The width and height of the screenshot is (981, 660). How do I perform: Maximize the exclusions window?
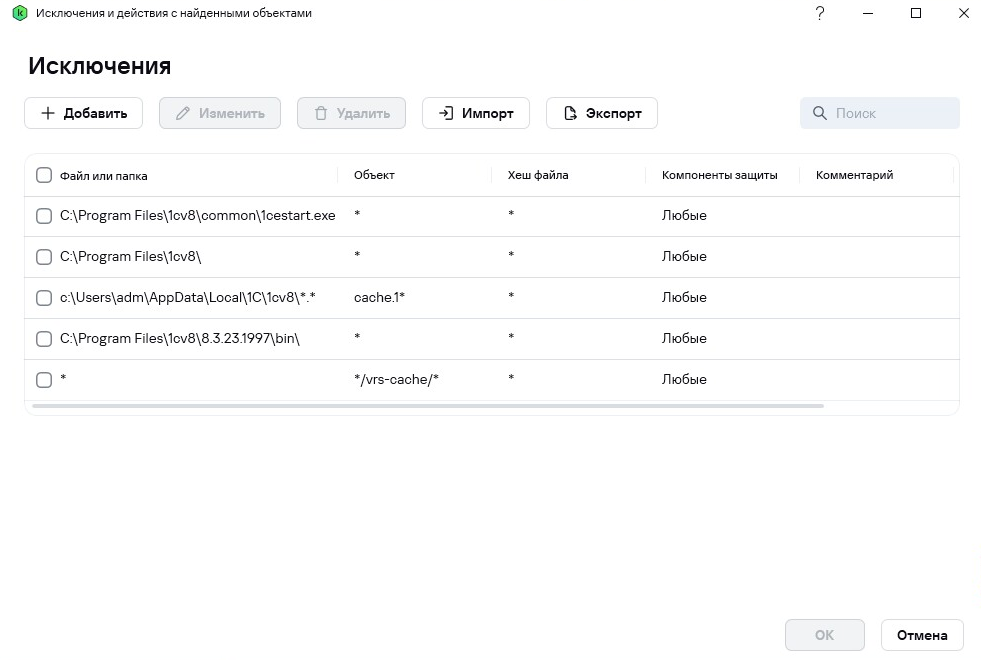click(x=916, y=14)
